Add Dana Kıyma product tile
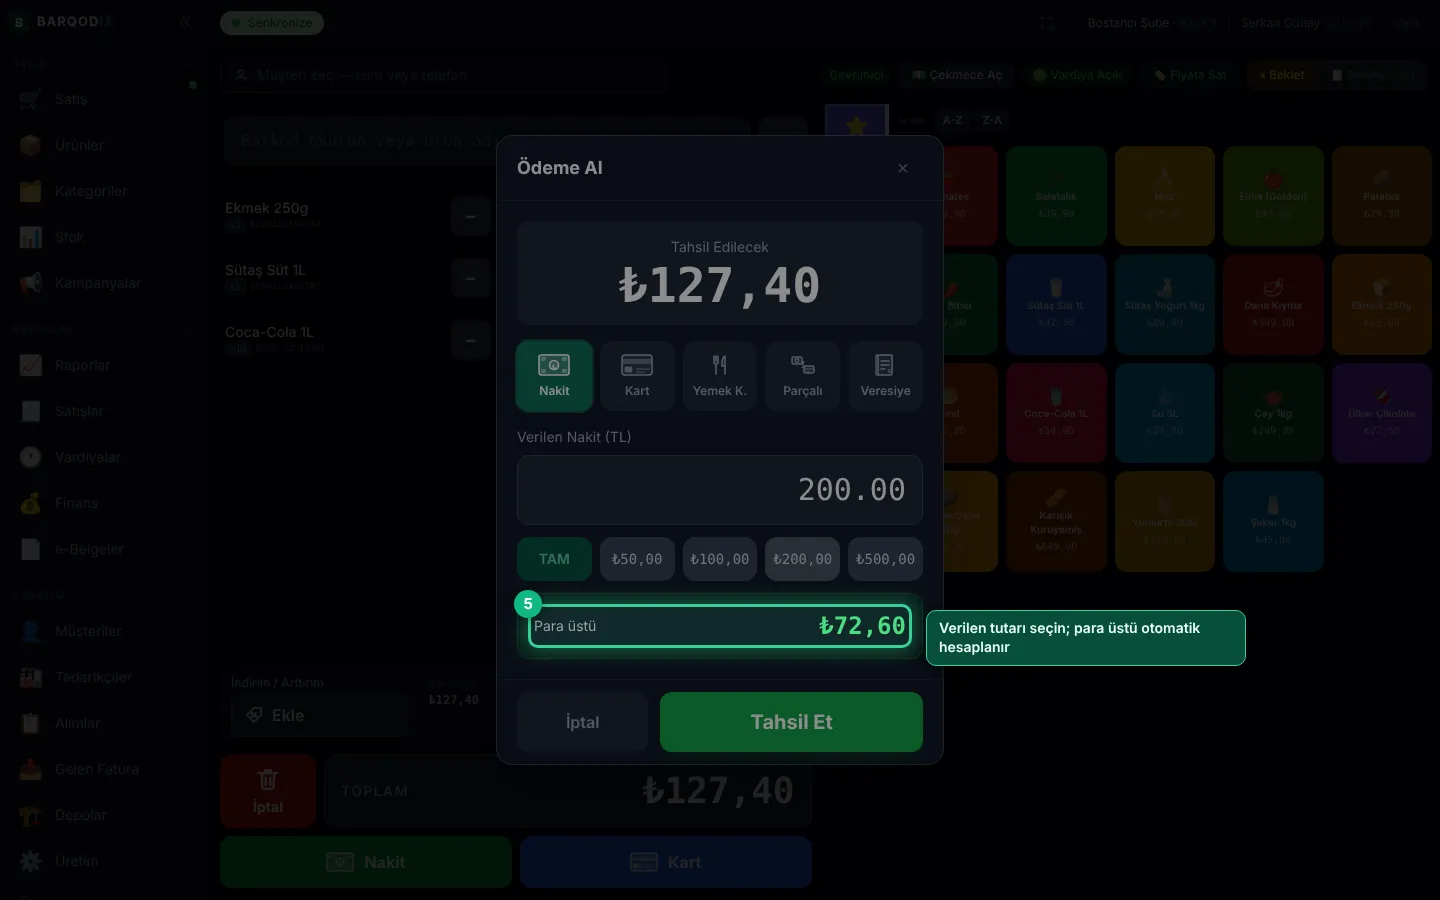The image size is (1440, 900). click(1273, 304)
